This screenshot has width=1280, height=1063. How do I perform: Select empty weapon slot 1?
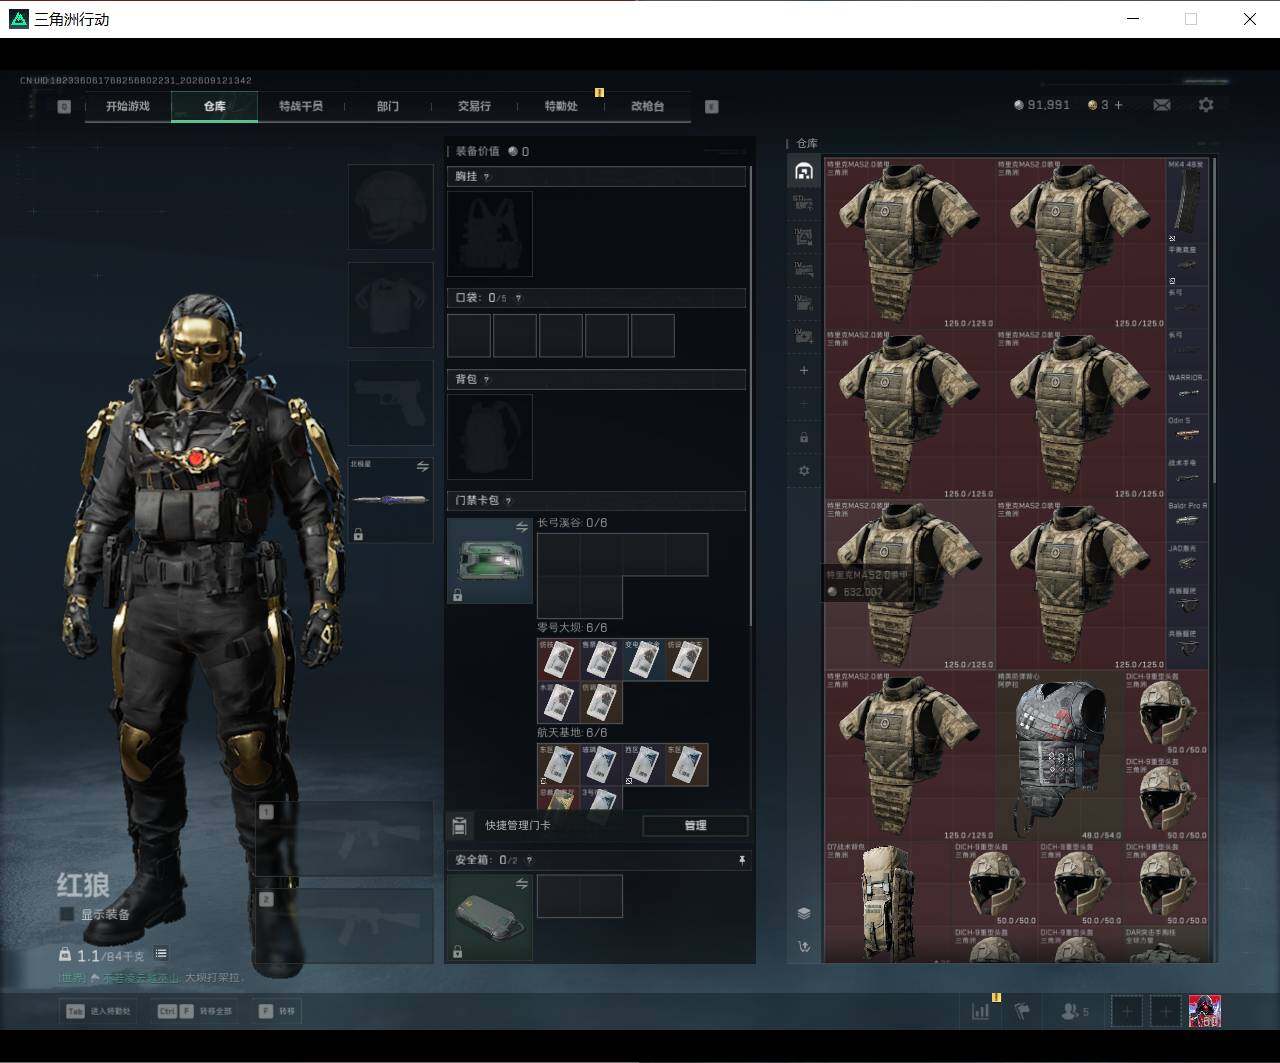(344, 838)
